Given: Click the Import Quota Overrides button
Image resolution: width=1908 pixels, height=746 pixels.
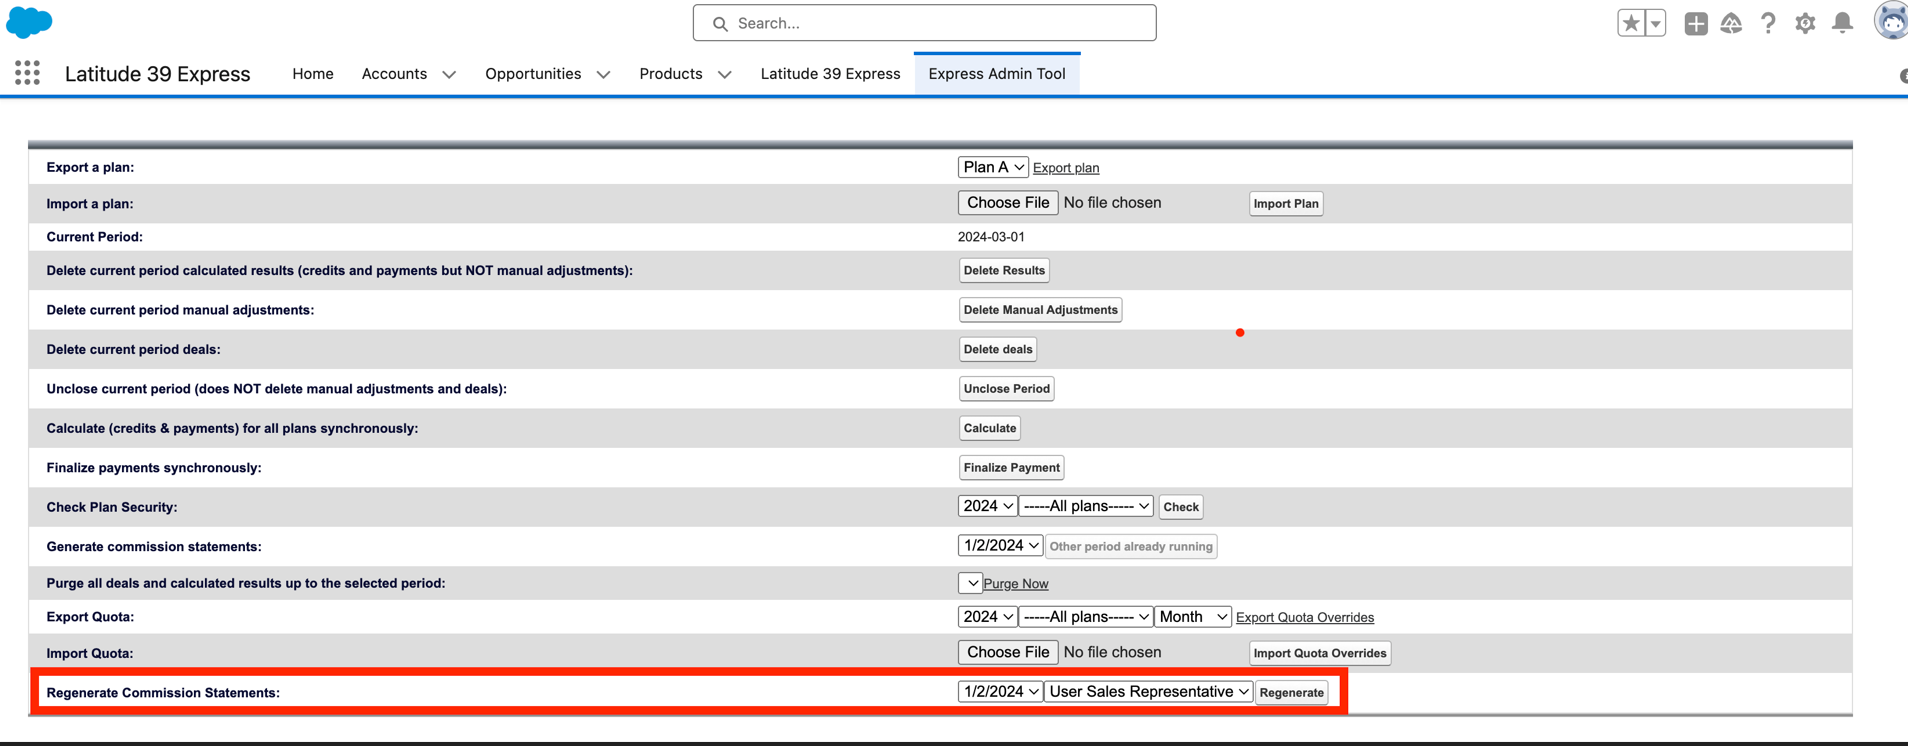Looking at the screenshot, I should pyautogui.click(x=1320, y=654).
